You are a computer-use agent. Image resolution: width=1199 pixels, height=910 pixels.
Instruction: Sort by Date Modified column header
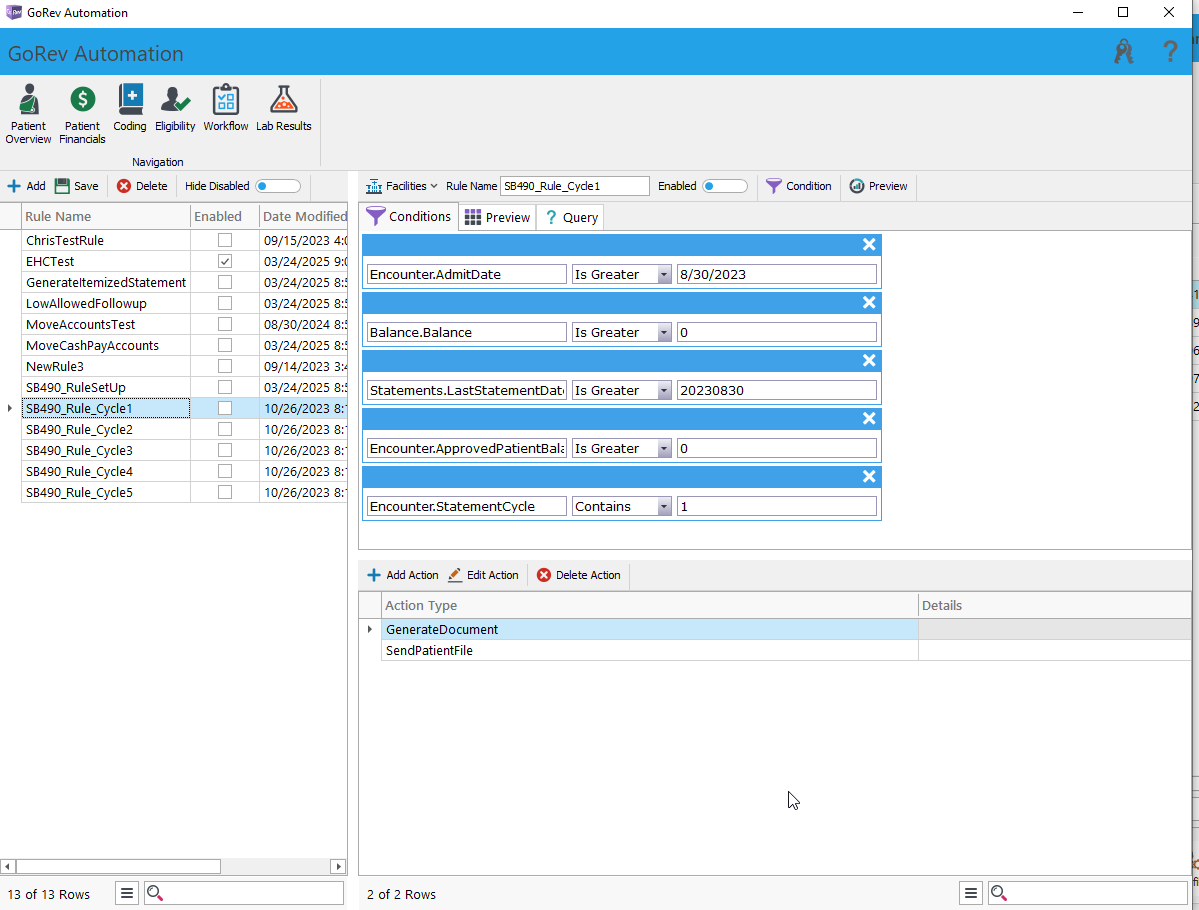point(304,216)
